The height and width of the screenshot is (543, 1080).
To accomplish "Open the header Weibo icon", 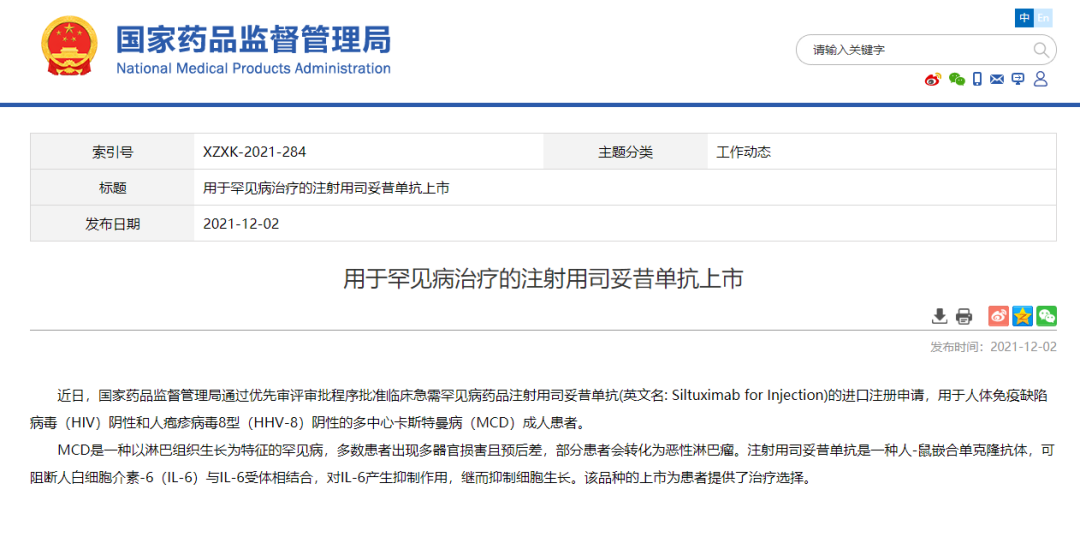I will [933, 79].
